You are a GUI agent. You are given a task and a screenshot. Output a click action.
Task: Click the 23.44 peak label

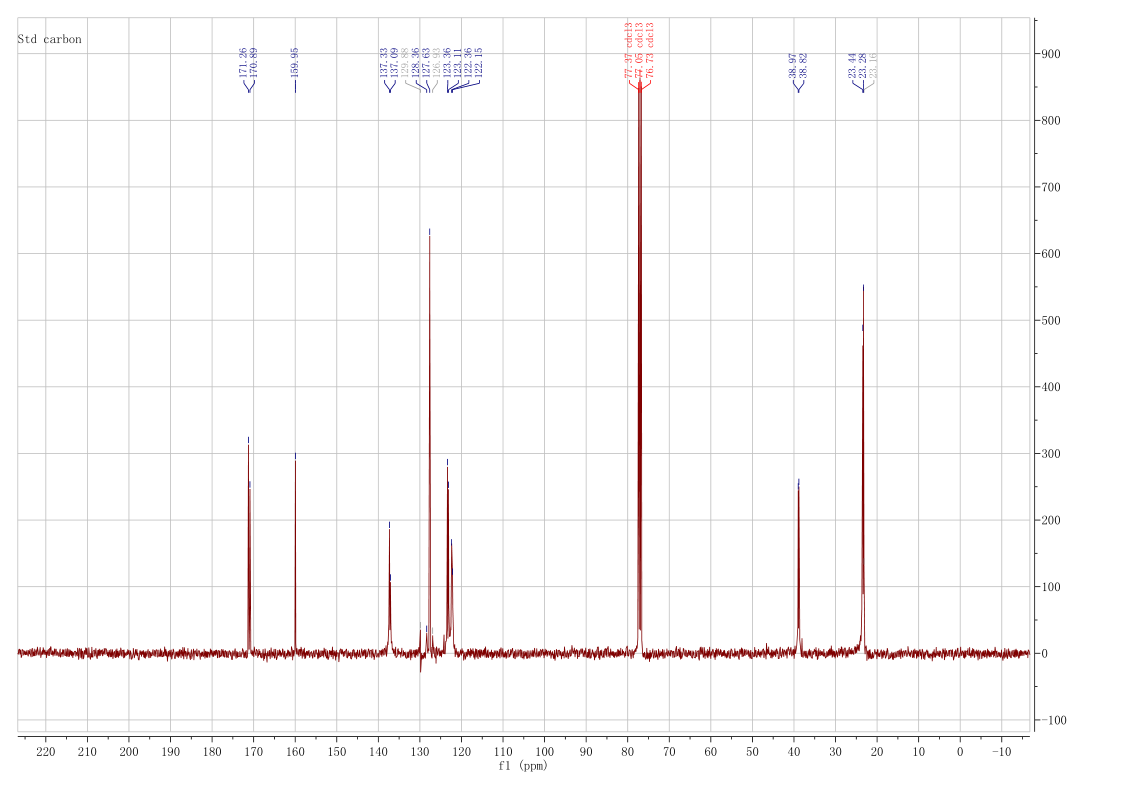coord(852,67)
